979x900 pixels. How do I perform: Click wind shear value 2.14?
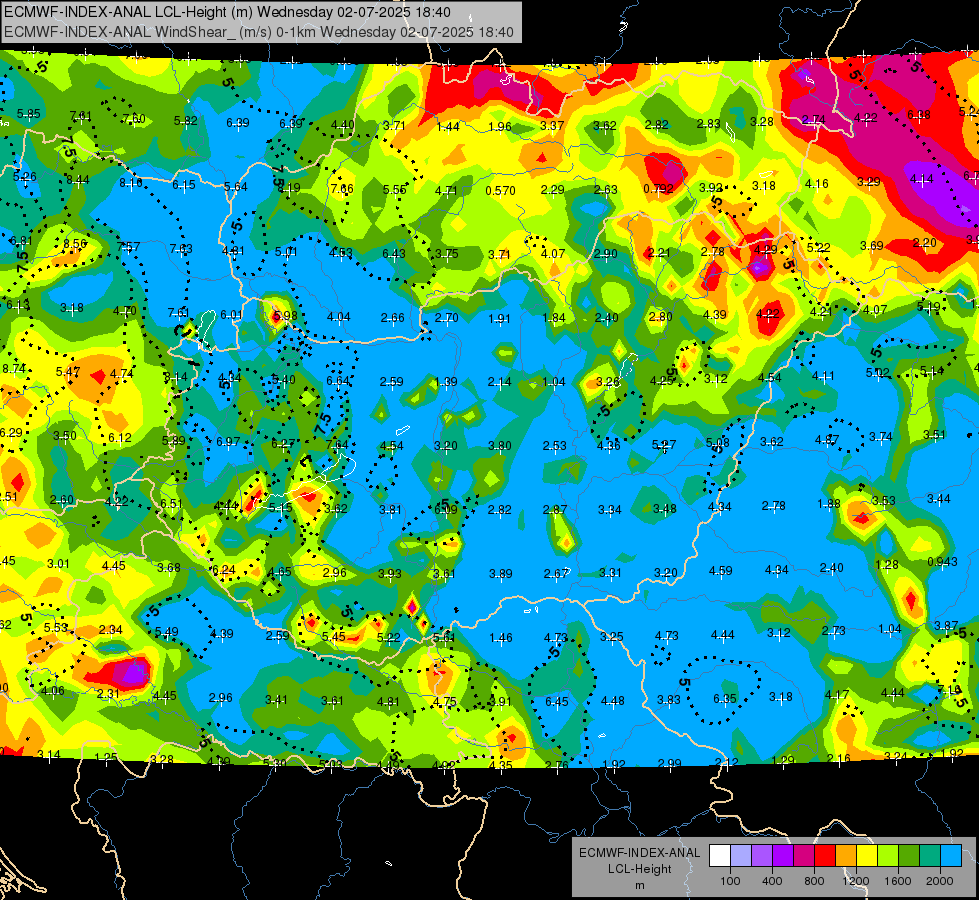tap(499, 382)
